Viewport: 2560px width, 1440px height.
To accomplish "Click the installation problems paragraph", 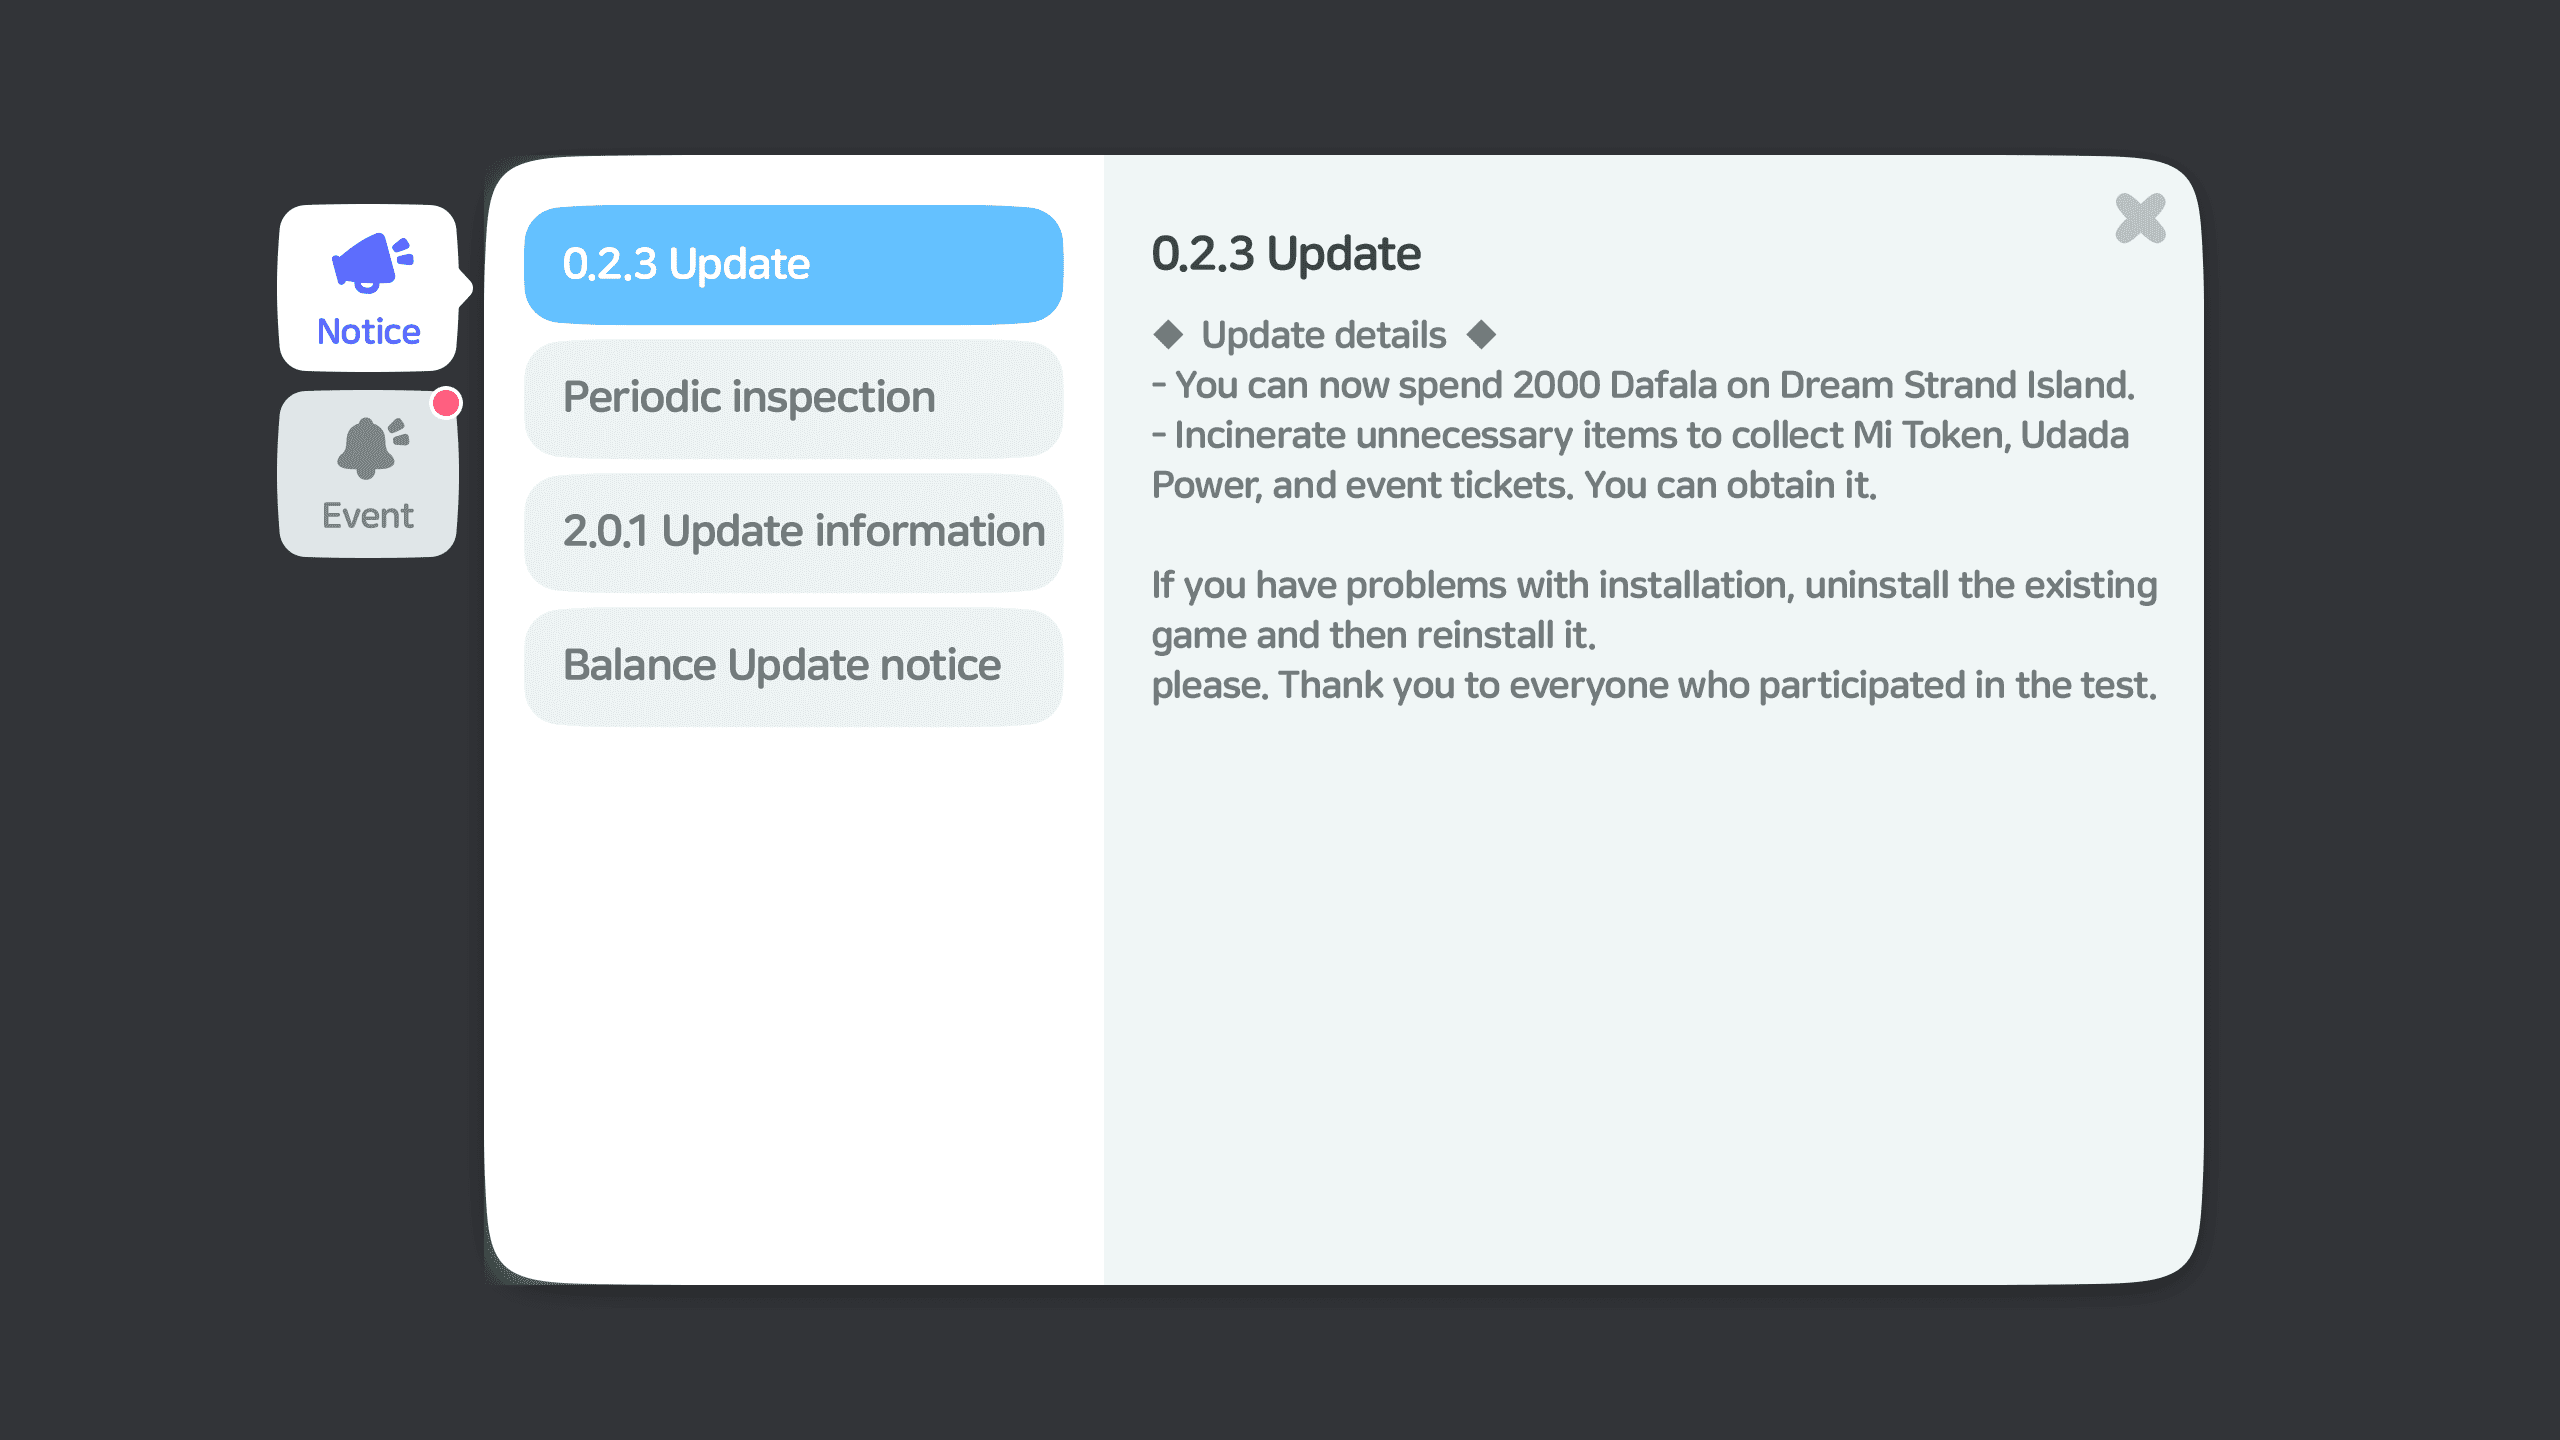I will (1653, 586).
